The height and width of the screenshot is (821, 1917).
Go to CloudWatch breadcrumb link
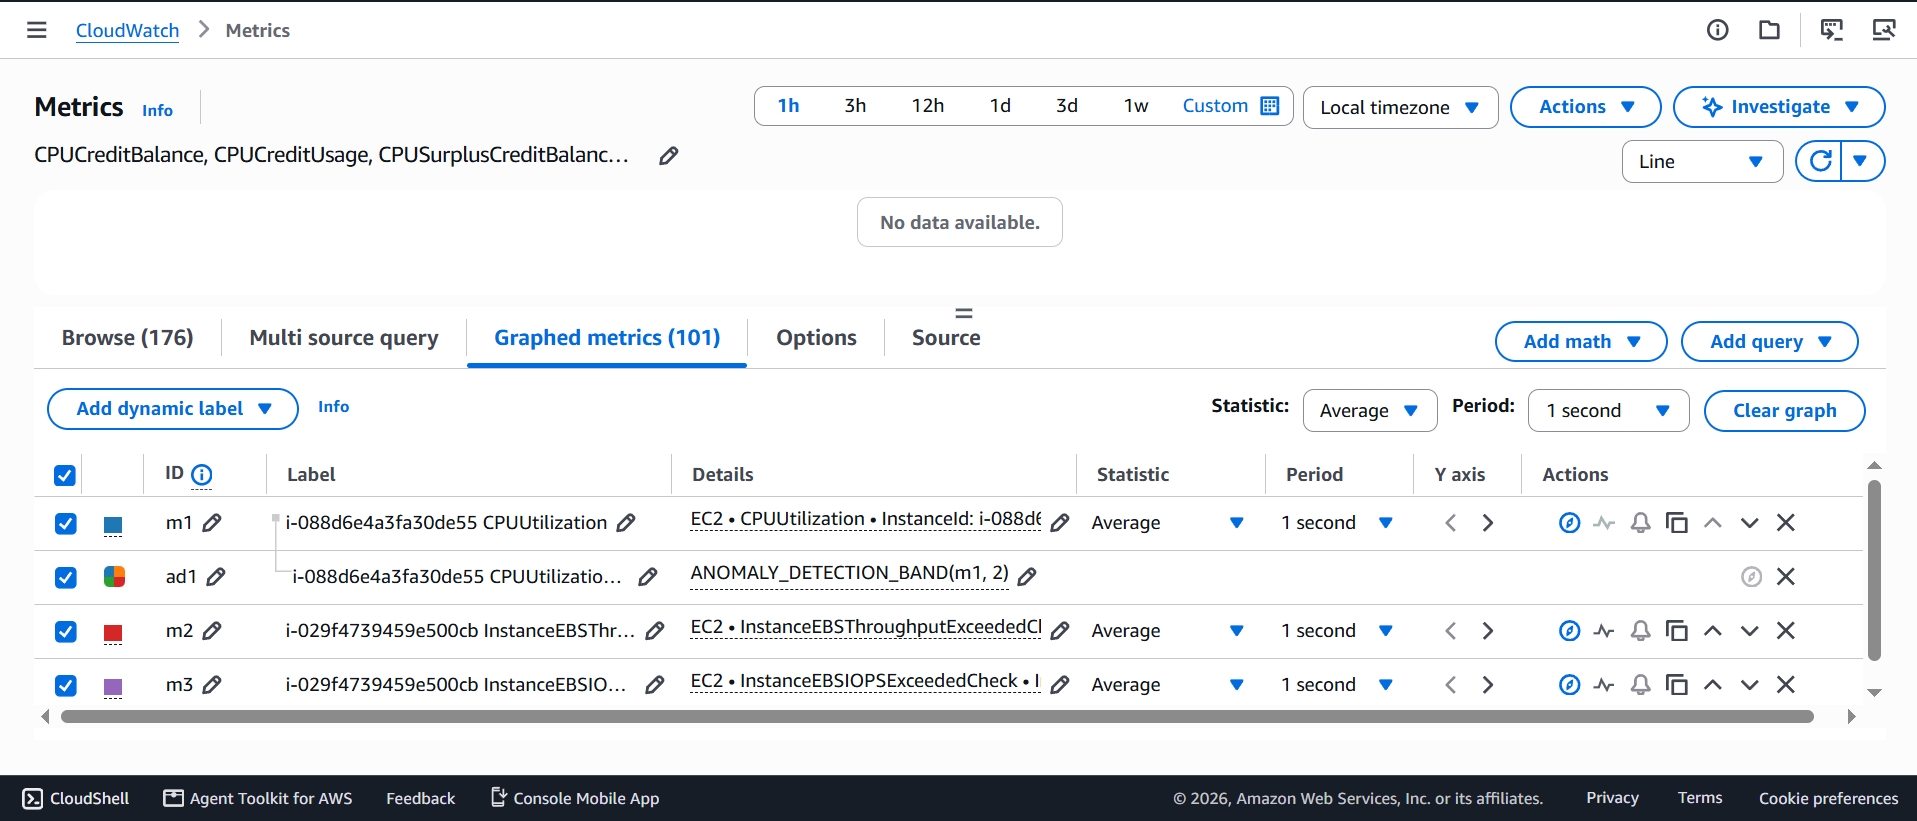[x=127, y=30]
